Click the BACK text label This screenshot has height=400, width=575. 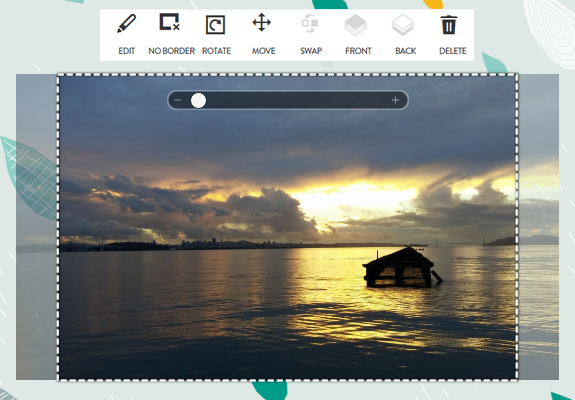(406, 51)
